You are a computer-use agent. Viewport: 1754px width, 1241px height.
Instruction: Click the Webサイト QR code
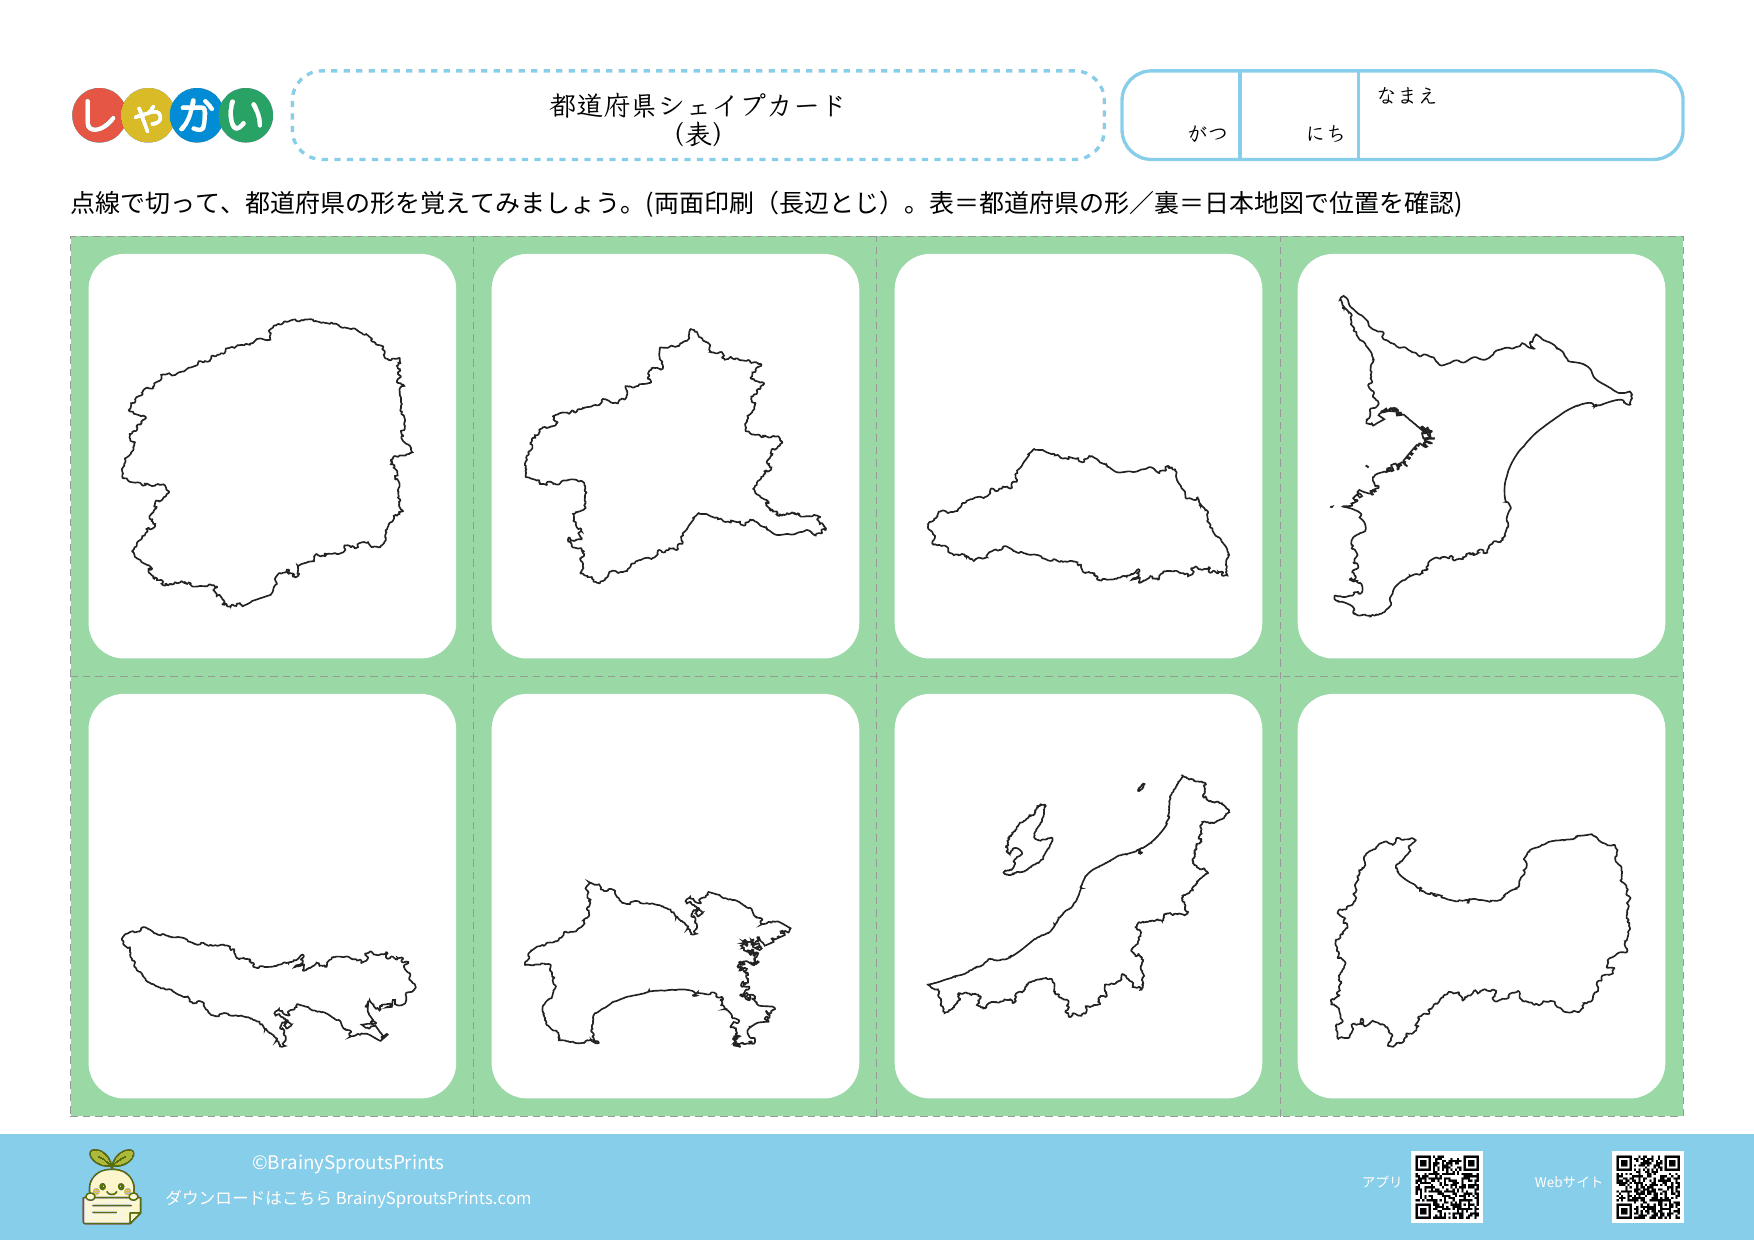pyautogui.click(x=1647, y=1187)
